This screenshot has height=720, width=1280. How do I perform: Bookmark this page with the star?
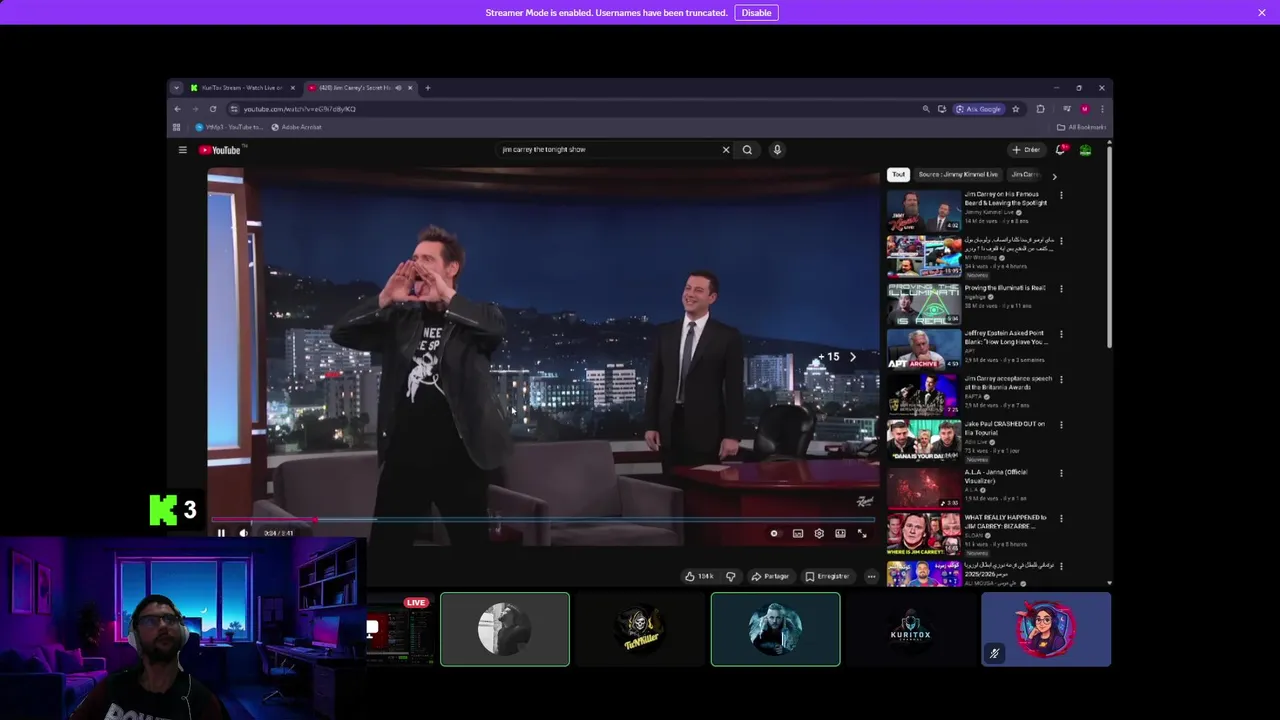[1016, 109]
